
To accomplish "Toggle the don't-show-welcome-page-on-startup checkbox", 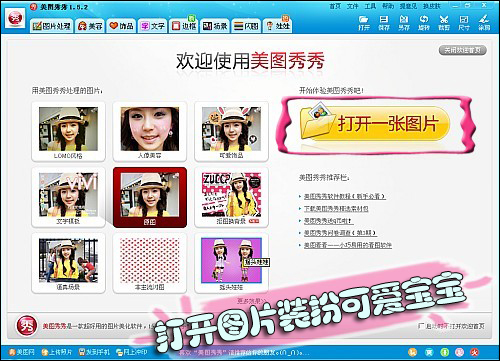I will 421,326.
